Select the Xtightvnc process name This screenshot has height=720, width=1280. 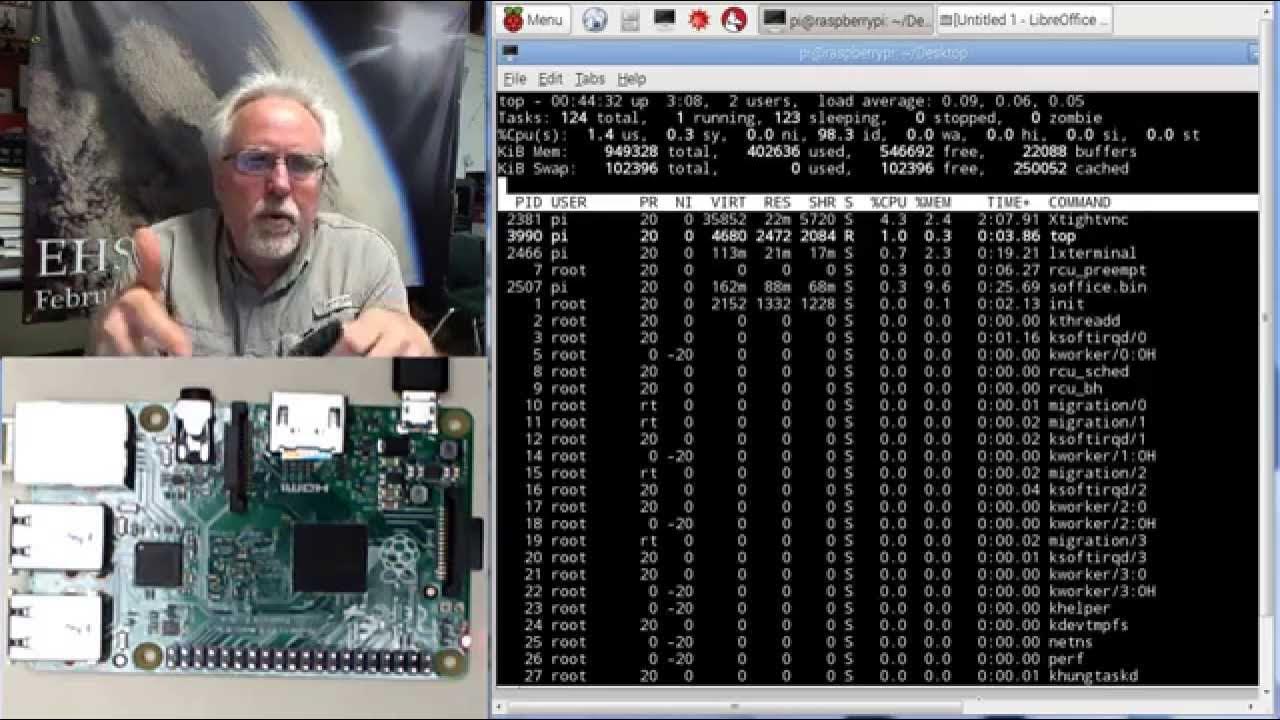point(1088,219)
